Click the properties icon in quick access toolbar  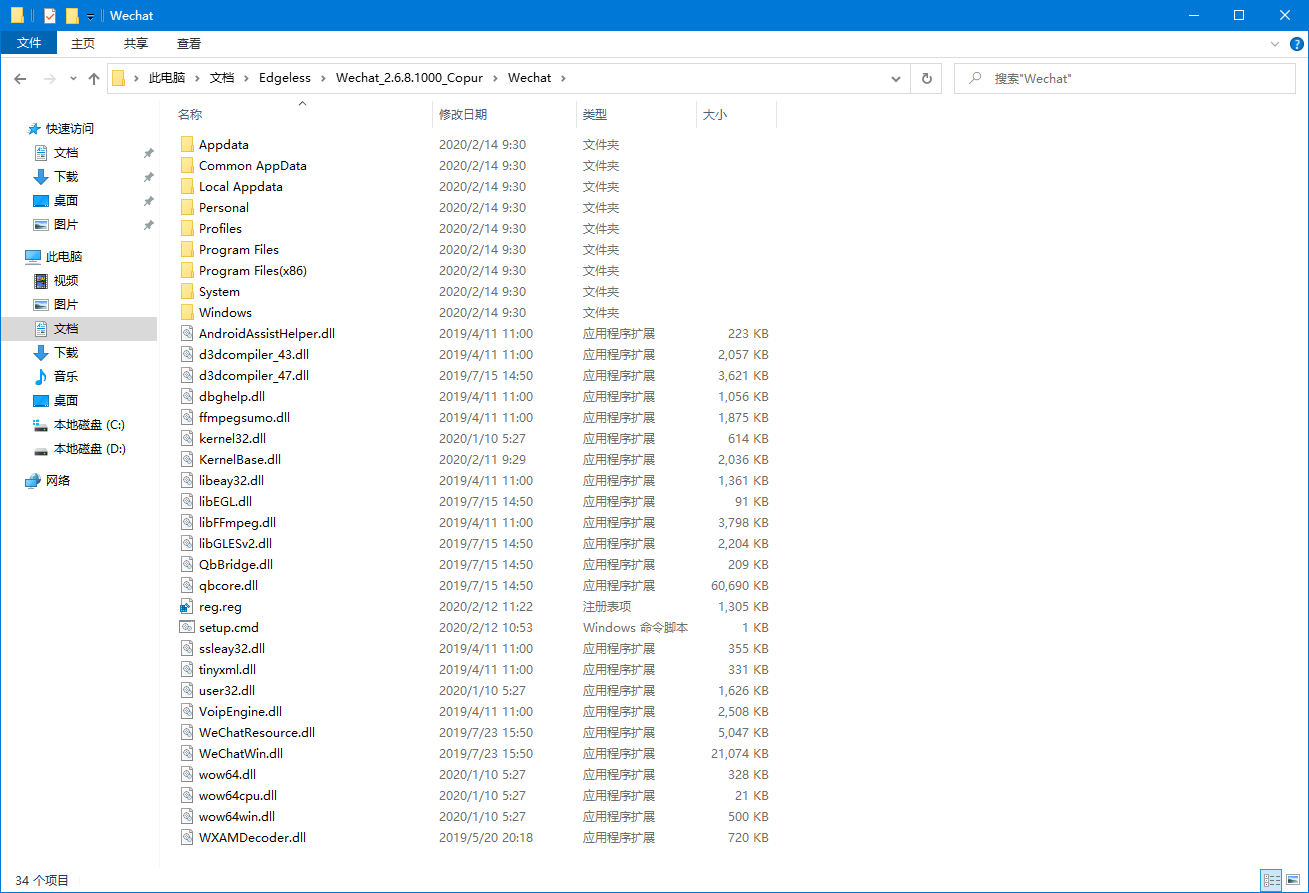click(50, 16)
